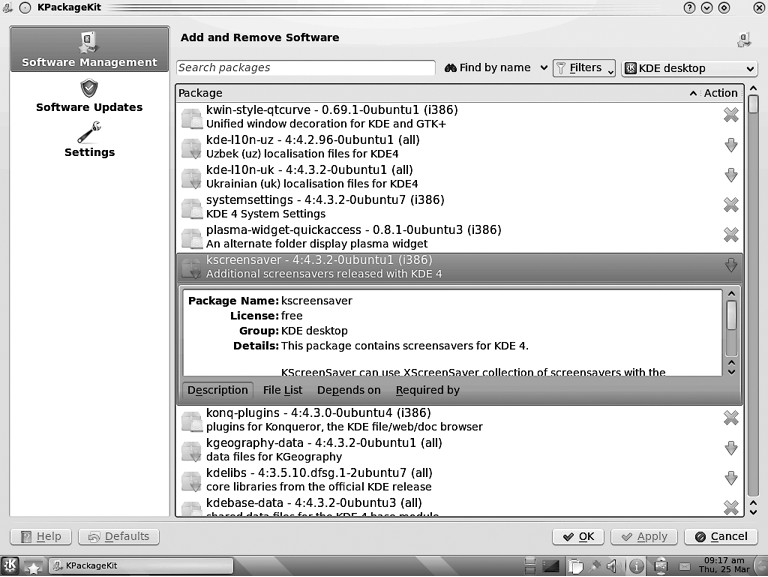This screenshot has height=577, width=768.
Task: Click install arrow for kde-l10n-uz package
Action: [731, 146]
